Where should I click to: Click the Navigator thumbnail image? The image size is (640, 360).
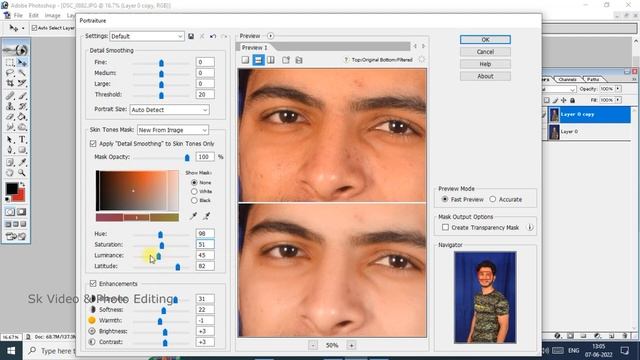pyautogui.click(x=485, y=297)
